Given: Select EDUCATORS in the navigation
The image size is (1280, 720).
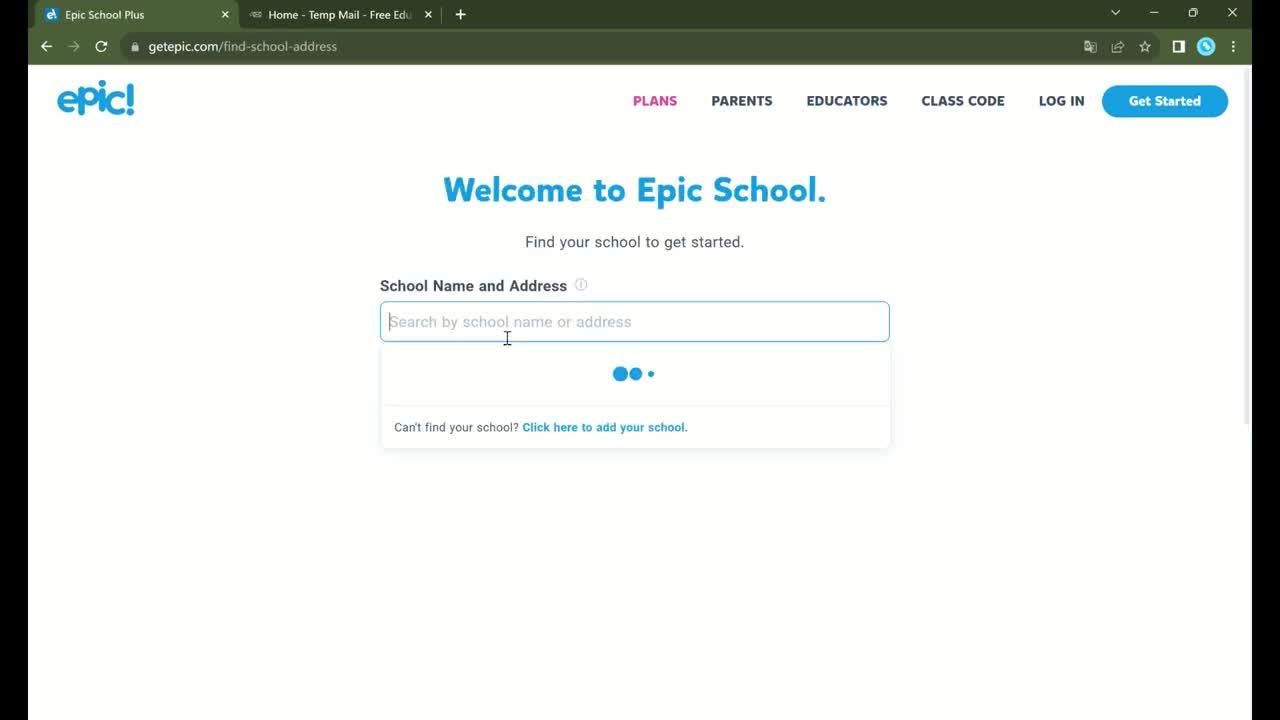Looking at the screenshot, I should [846, 100].
